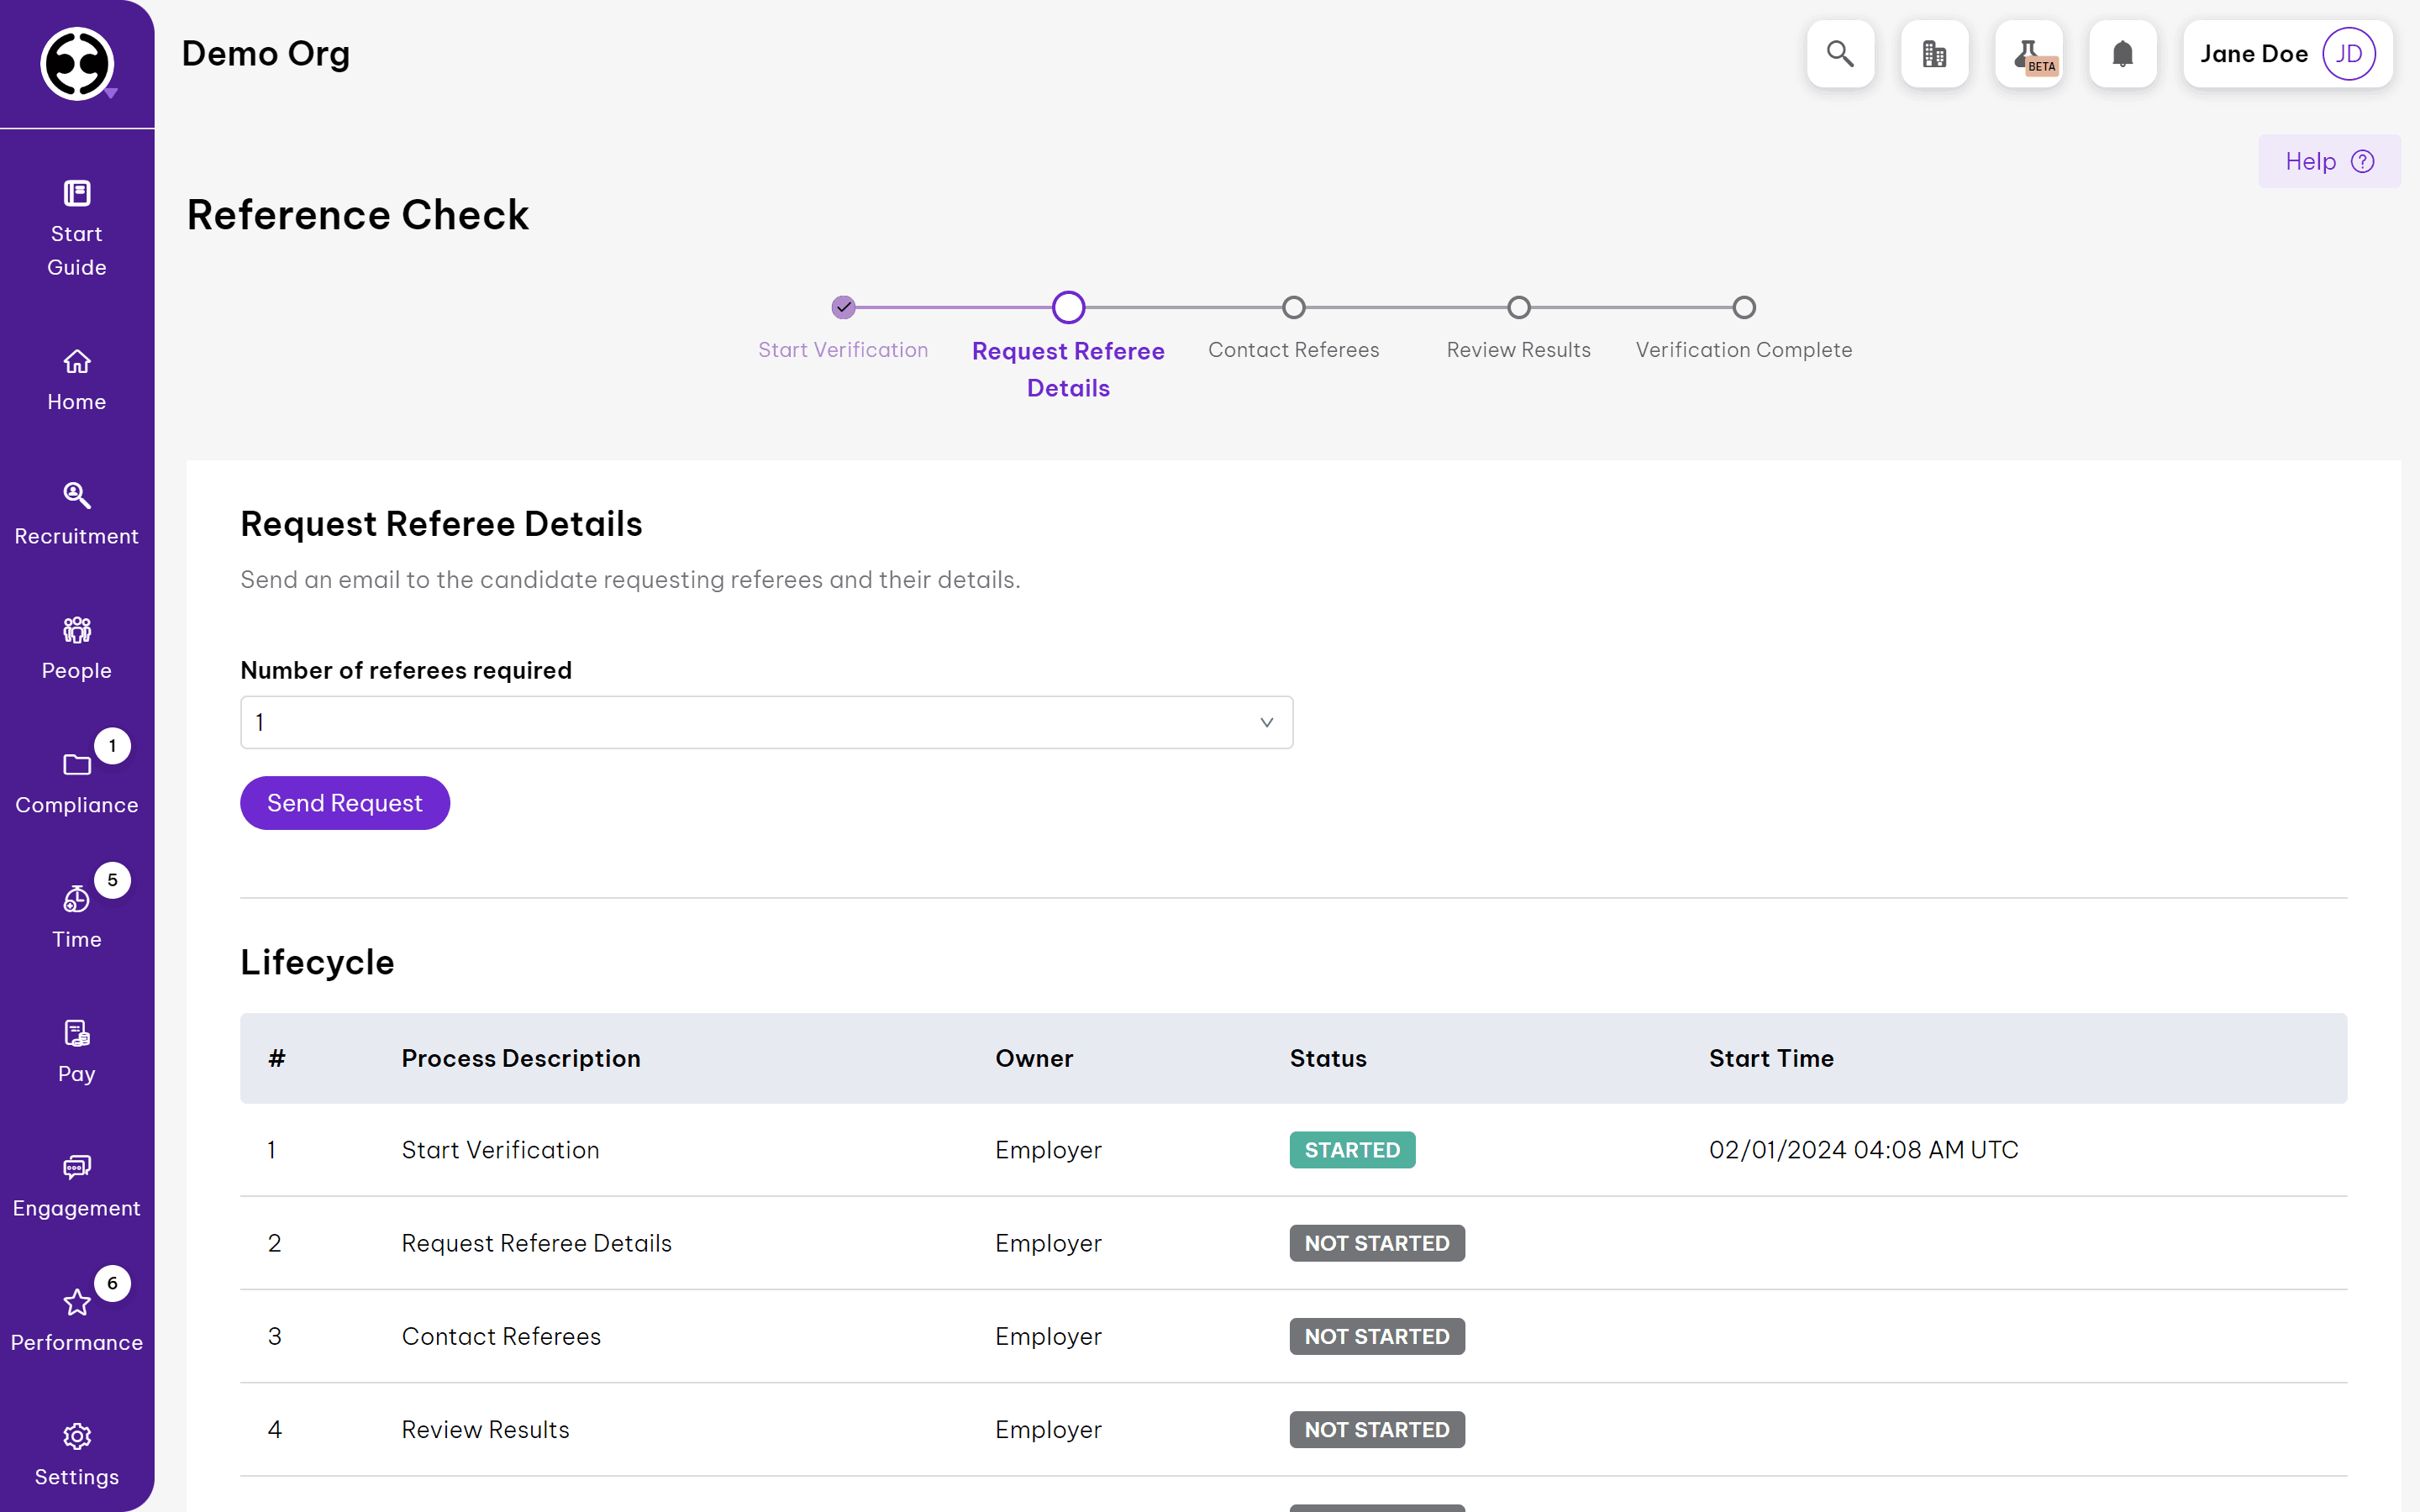
Task: Open the notifications bell
Action: coord(2122,54)
